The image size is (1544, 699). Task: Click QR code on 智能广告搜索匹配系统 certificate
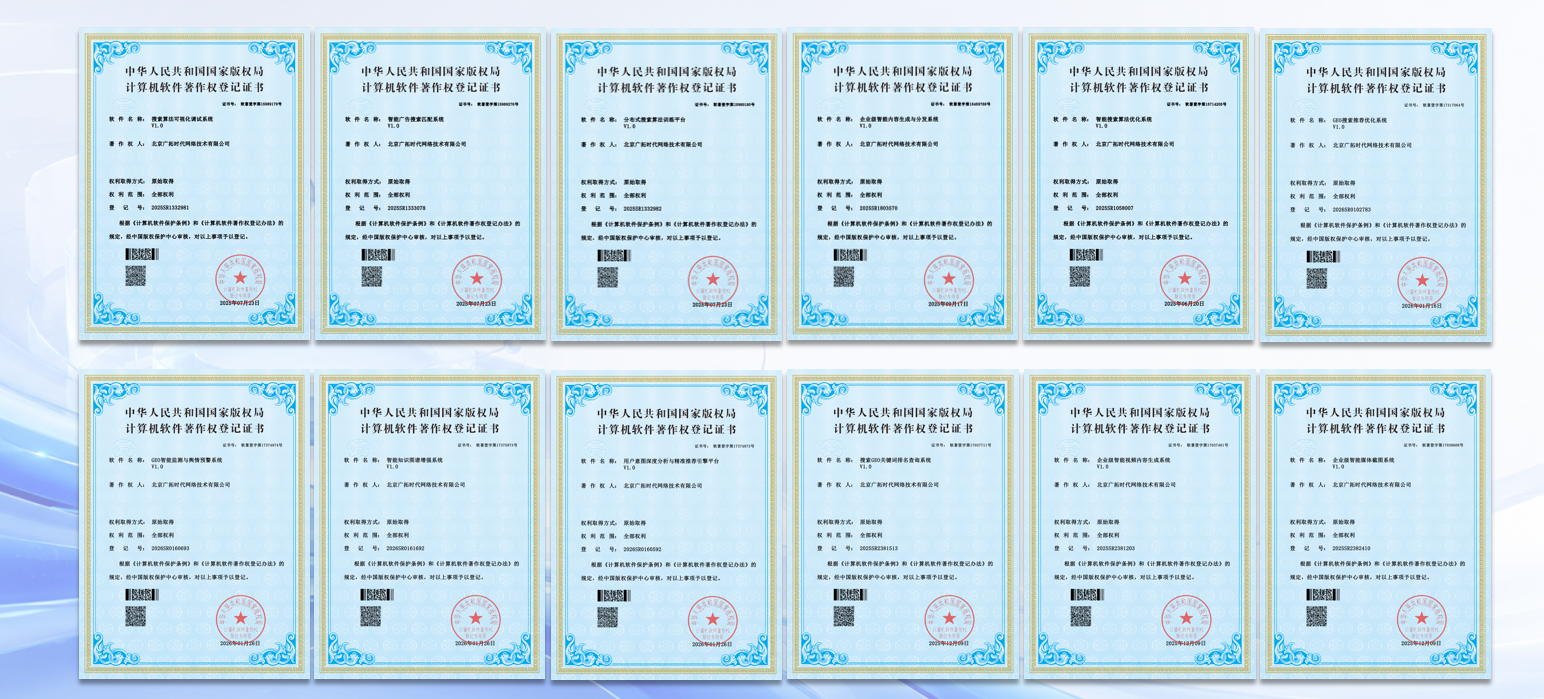[371, 277]
